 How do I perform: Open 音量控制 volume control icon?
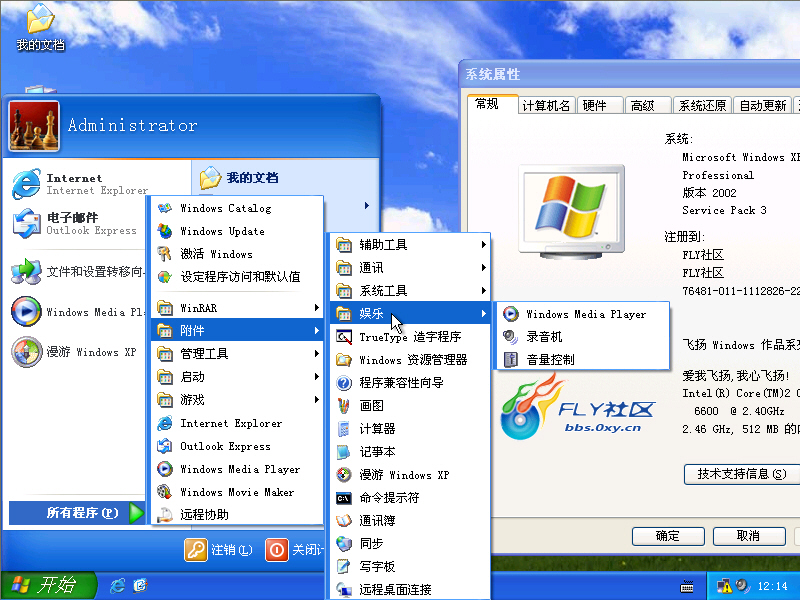coord(510,360)
